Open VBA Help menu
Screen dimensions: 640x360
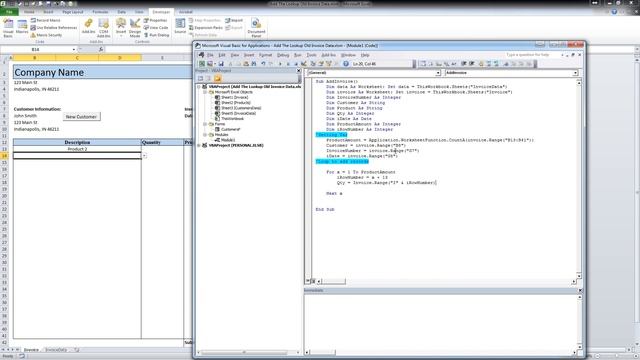tap(365, 55)
